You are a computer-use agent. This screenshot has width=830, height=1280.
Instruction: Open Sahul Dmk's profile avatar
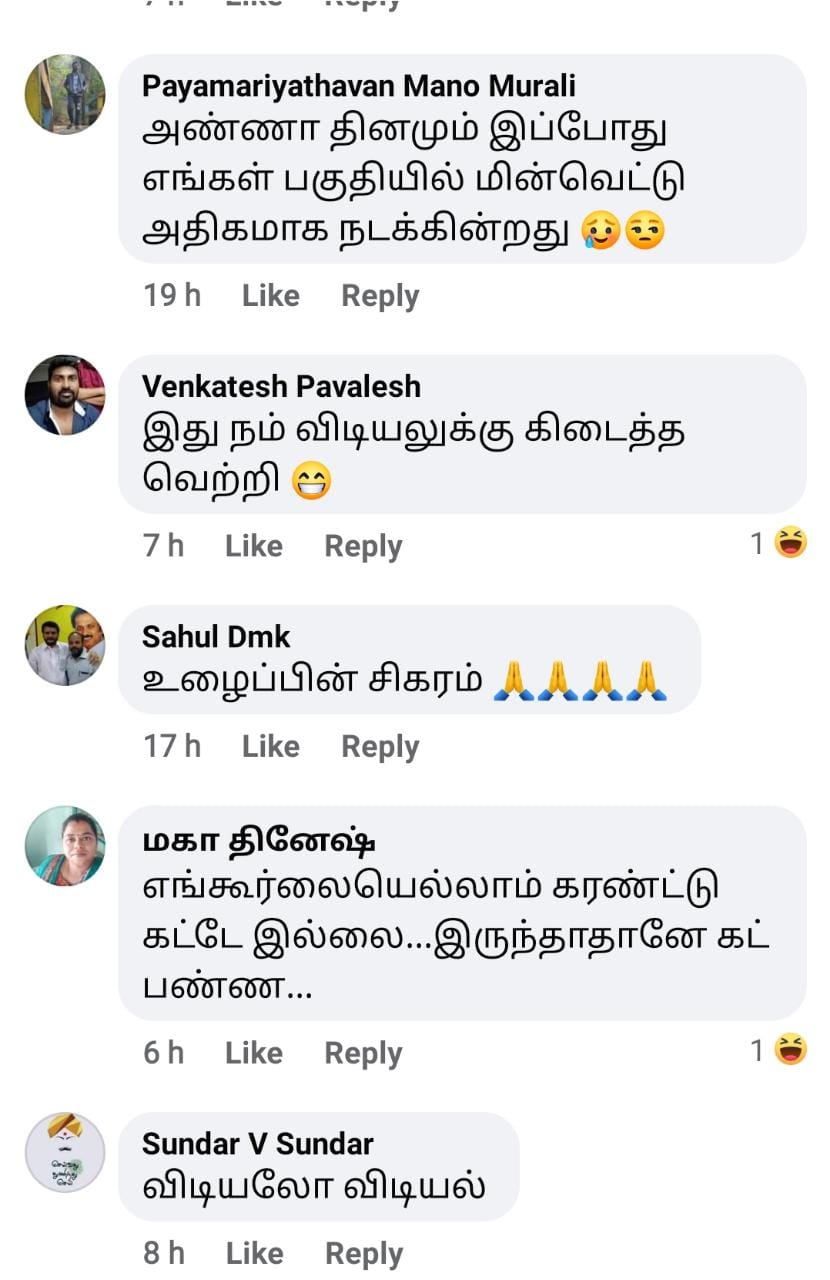pyautogui.click(x=65, y=645)
